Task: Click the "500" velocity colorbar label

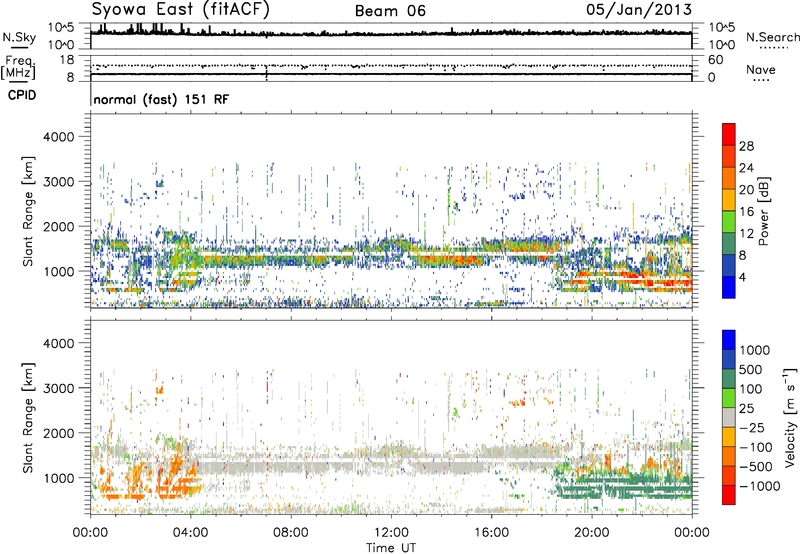Action: 751,369
